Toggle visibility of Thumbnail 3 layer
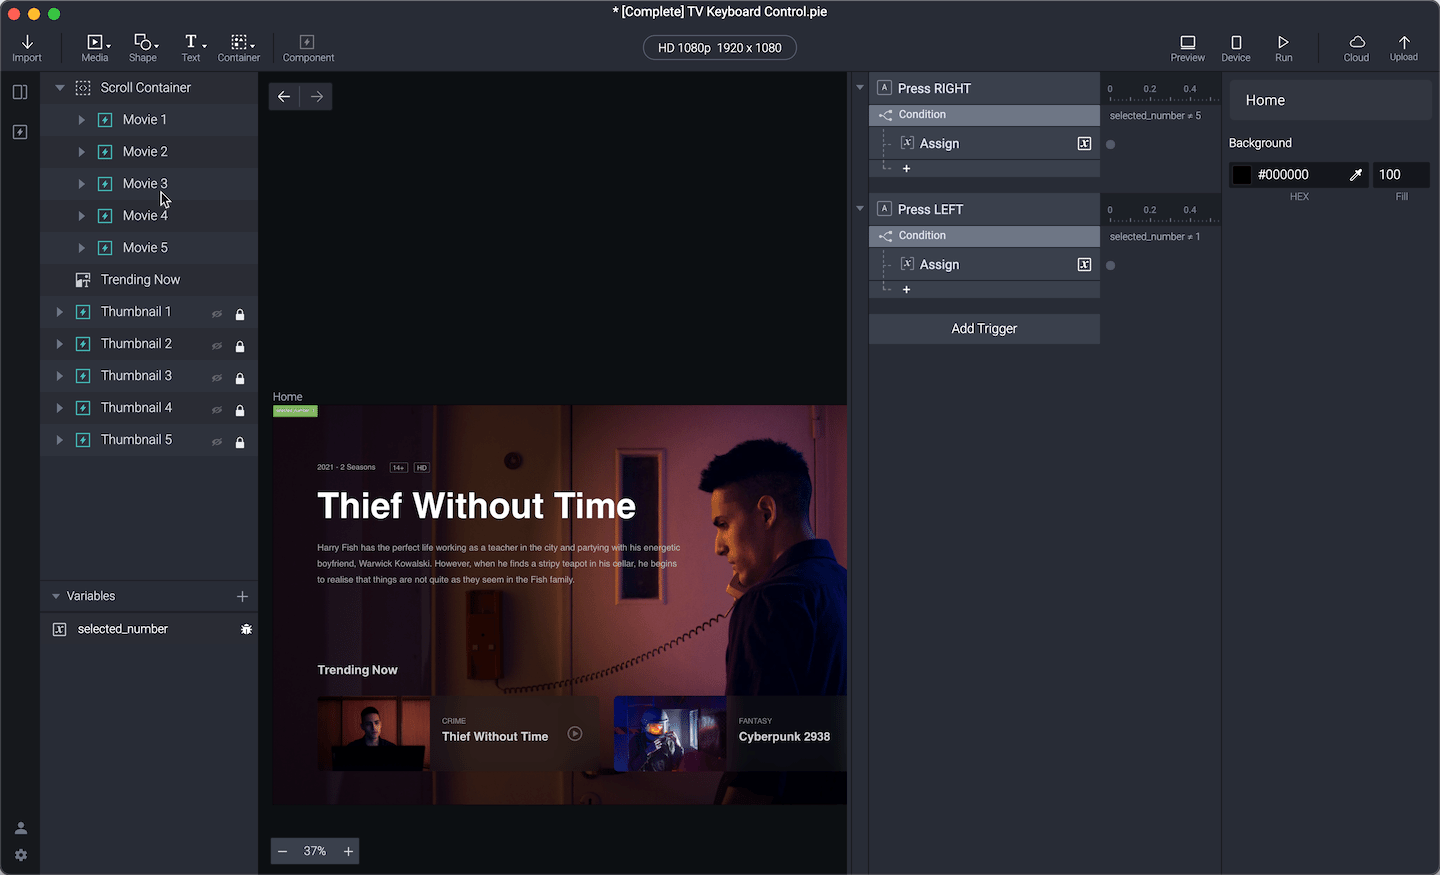Screen dimensions: 1440x875 (217, 378)
